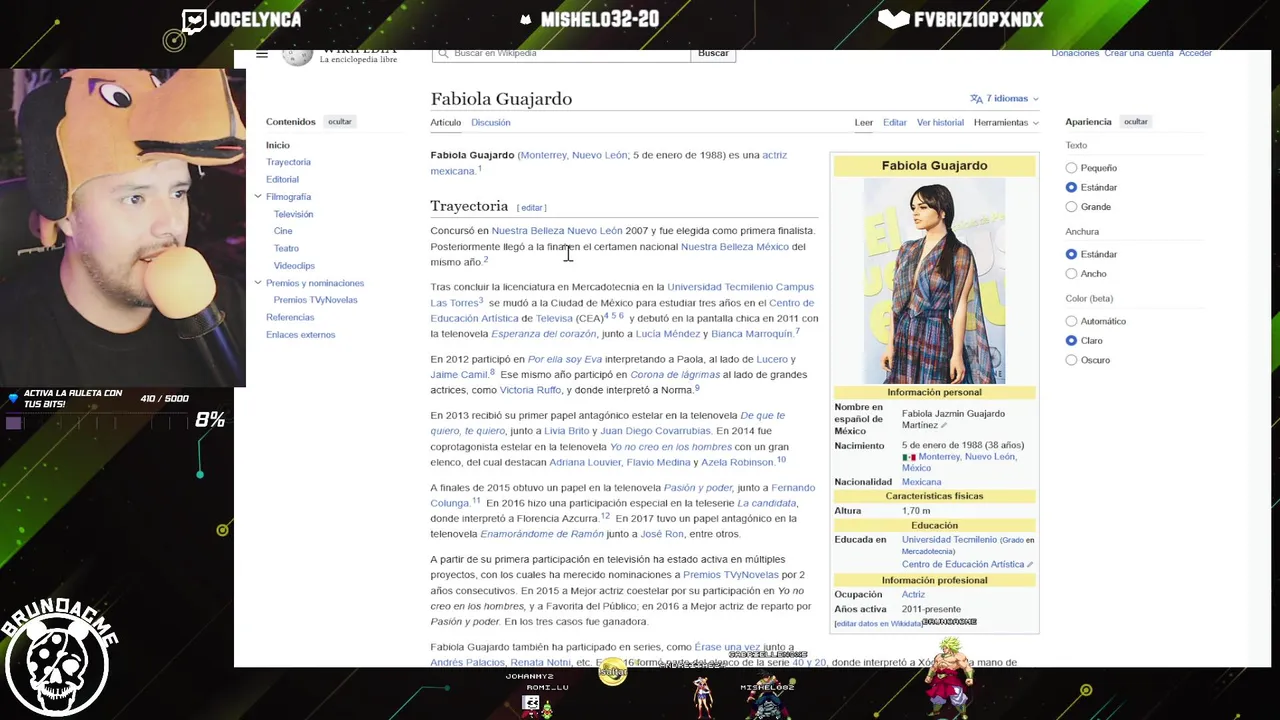
Task: Open the Actriz occupation link in the infobox
Action: [913, 595]
